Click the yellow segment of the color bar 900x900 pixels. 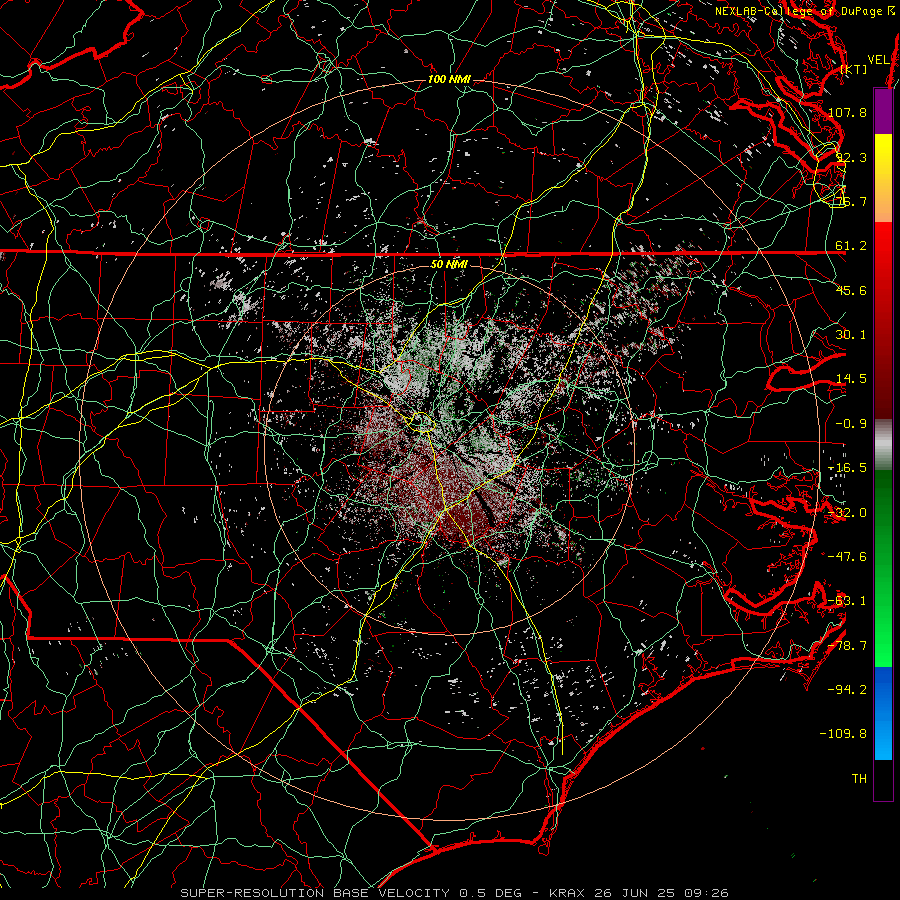[x=883, y=178]
